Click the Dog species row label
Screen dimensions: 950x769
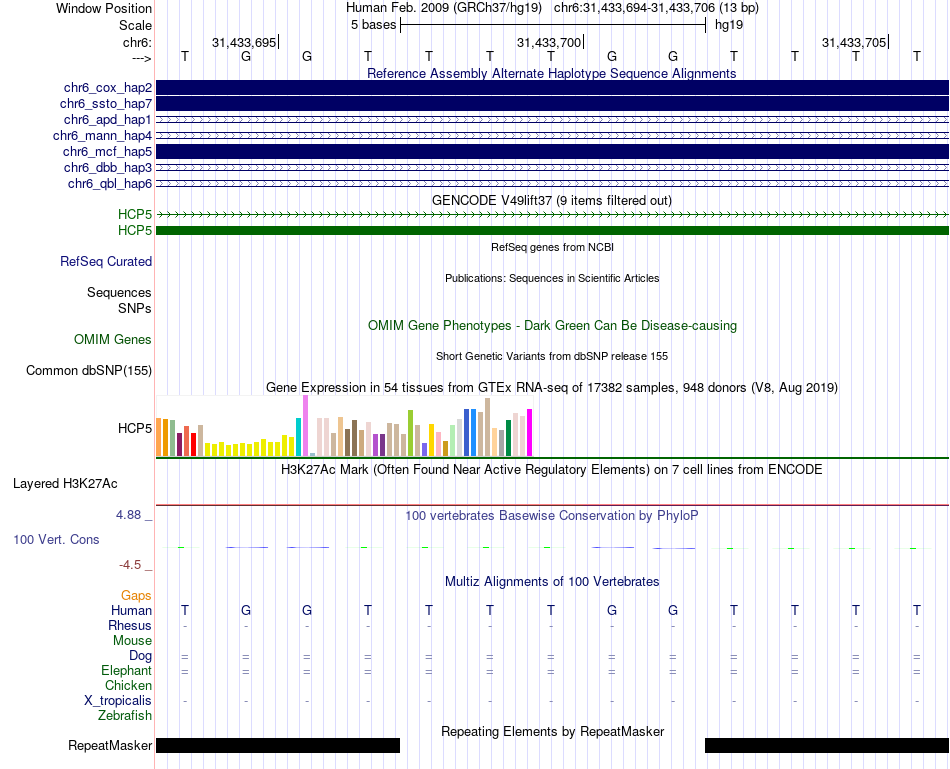coord(140,656)
